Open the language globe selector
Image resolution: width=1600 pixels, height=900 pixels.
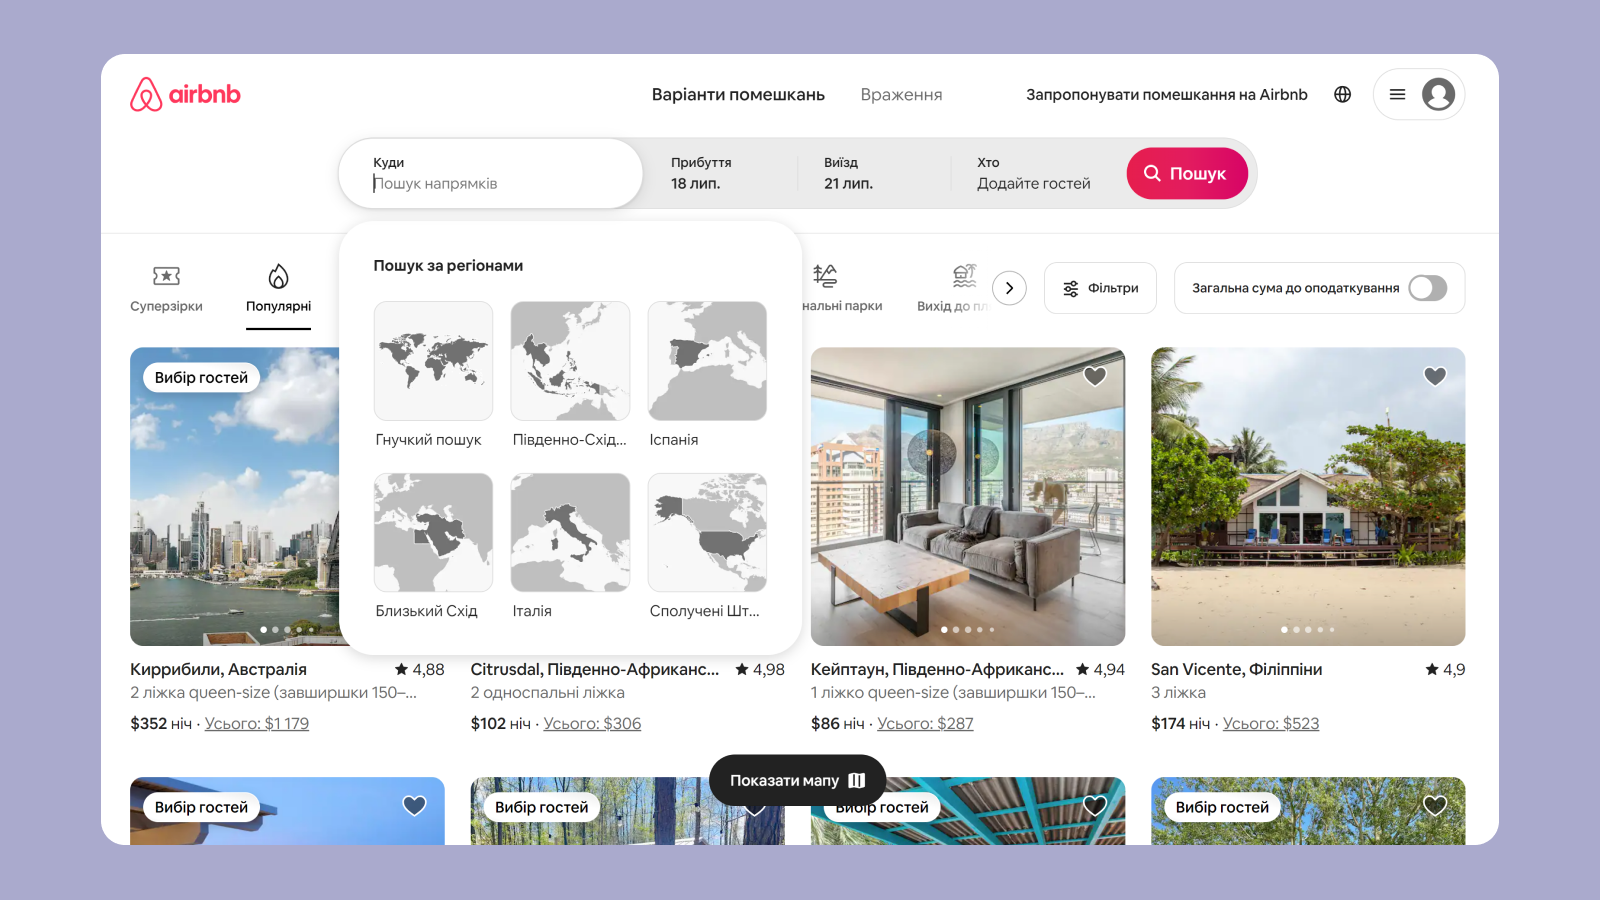click(x=1342, y=94)
